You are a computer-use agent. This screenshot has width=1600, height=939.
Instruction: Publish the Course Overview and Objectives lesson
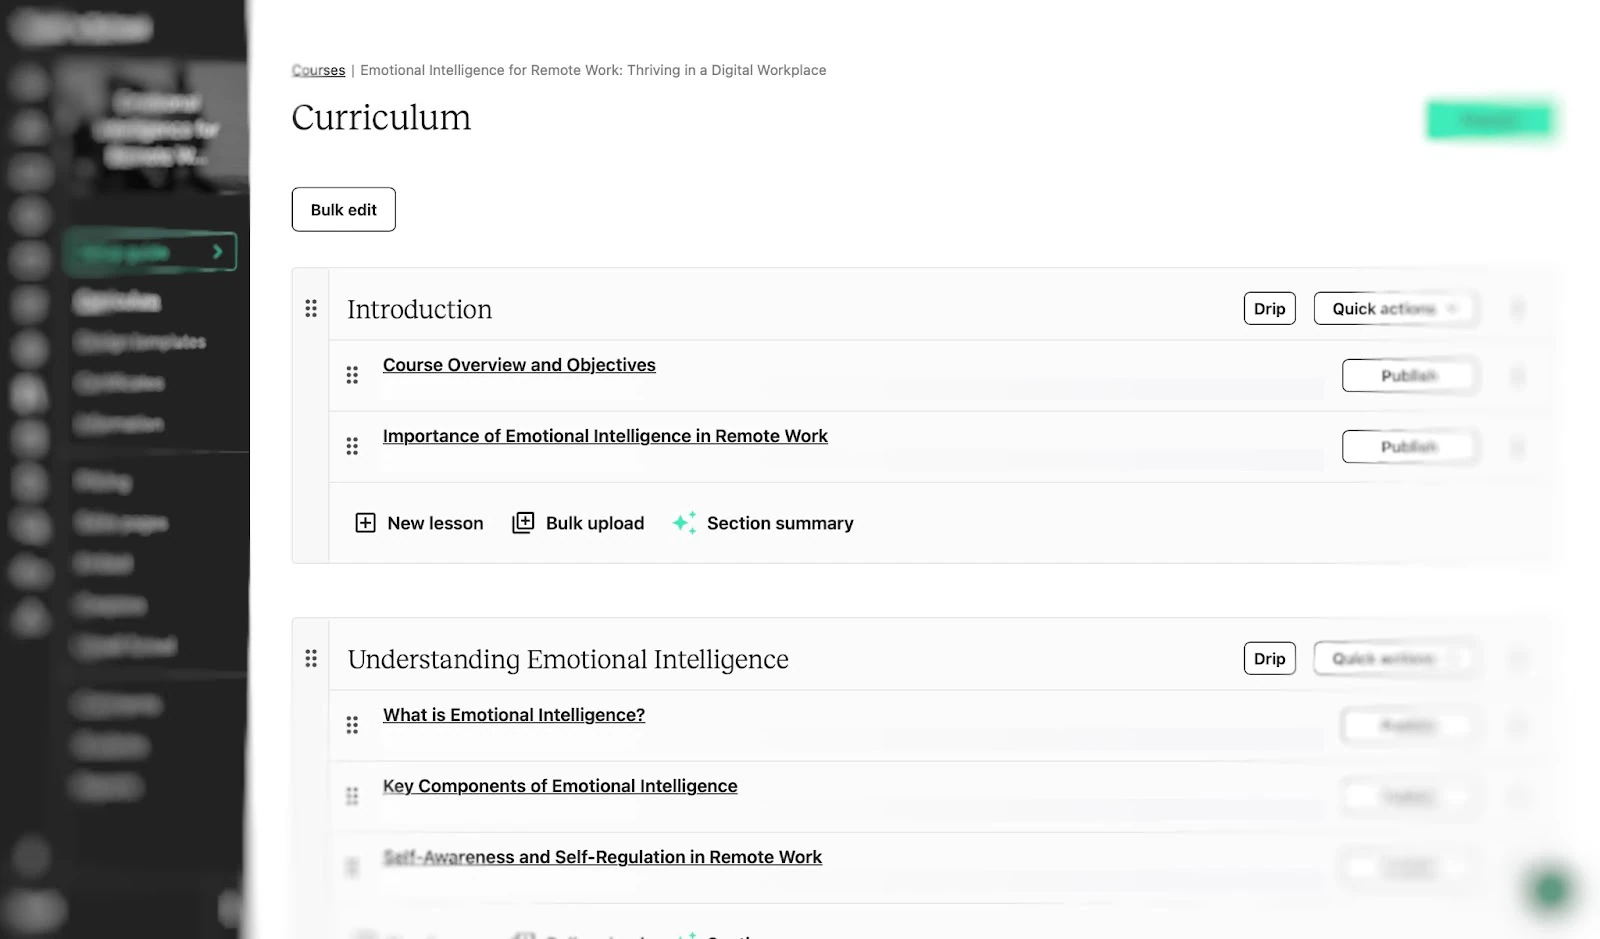tap(1409, 375)
